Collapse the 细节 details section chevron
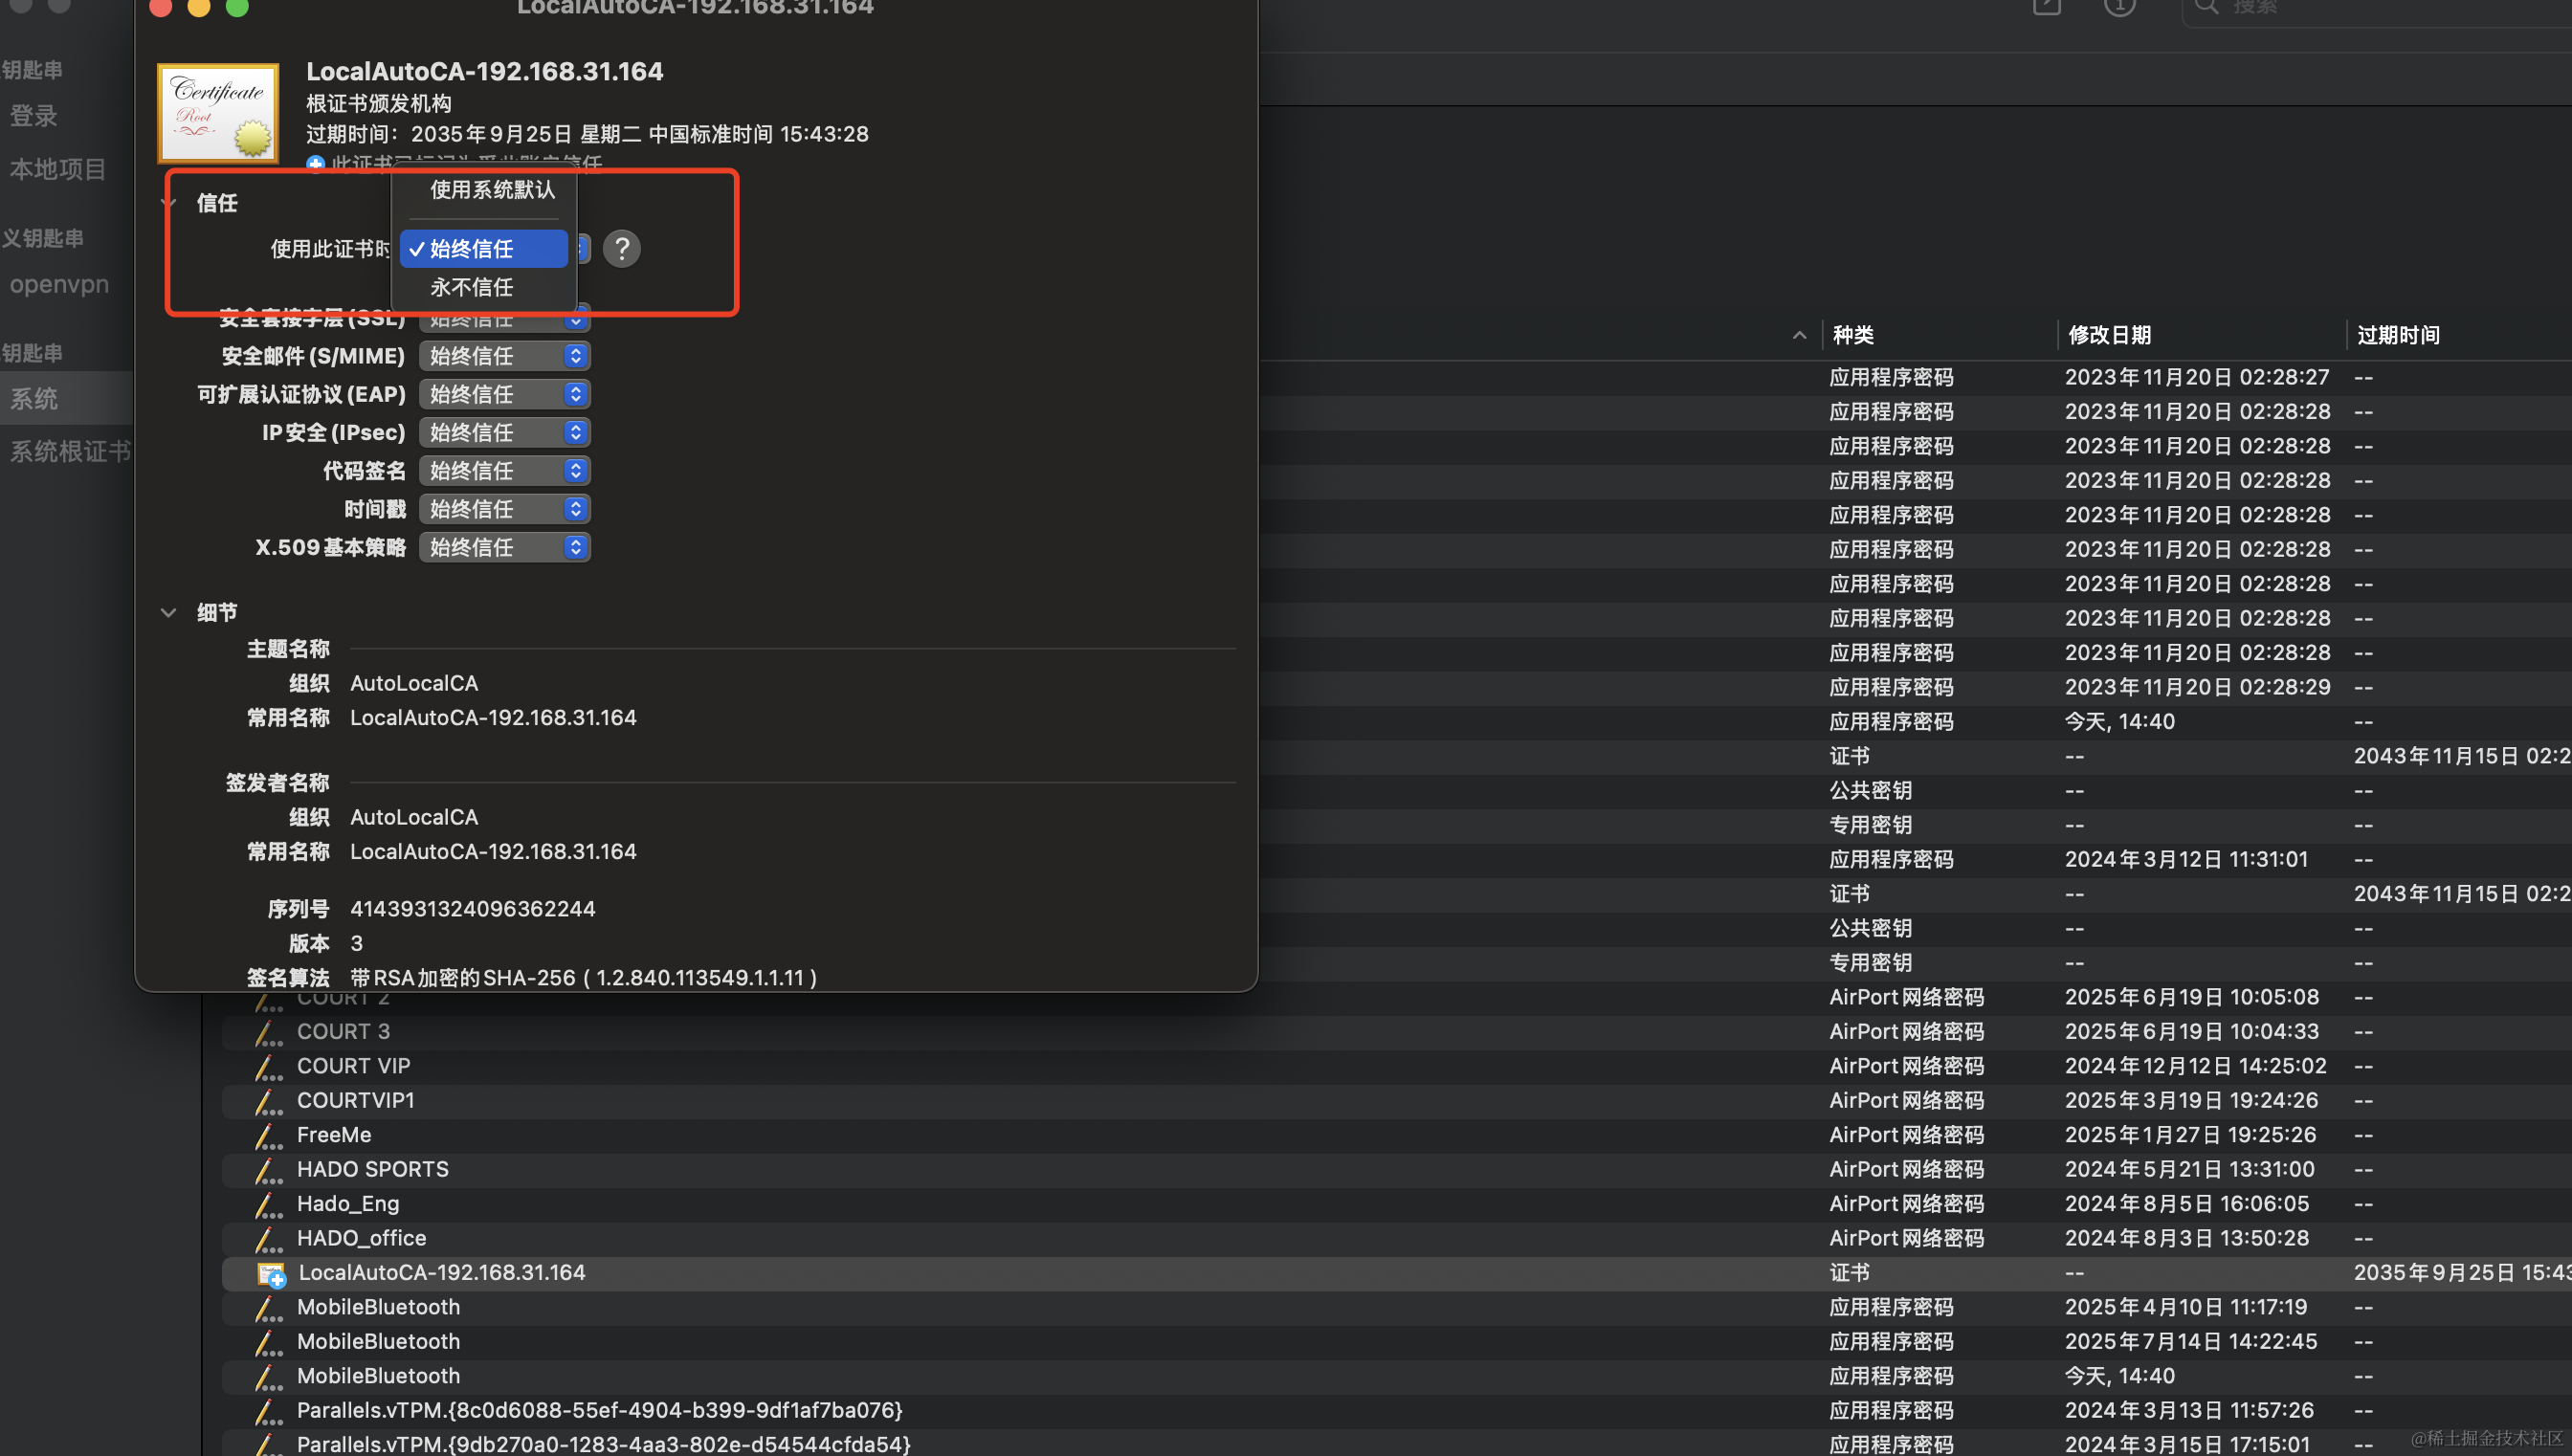Screen dimensions: 2572x1456 168,612
